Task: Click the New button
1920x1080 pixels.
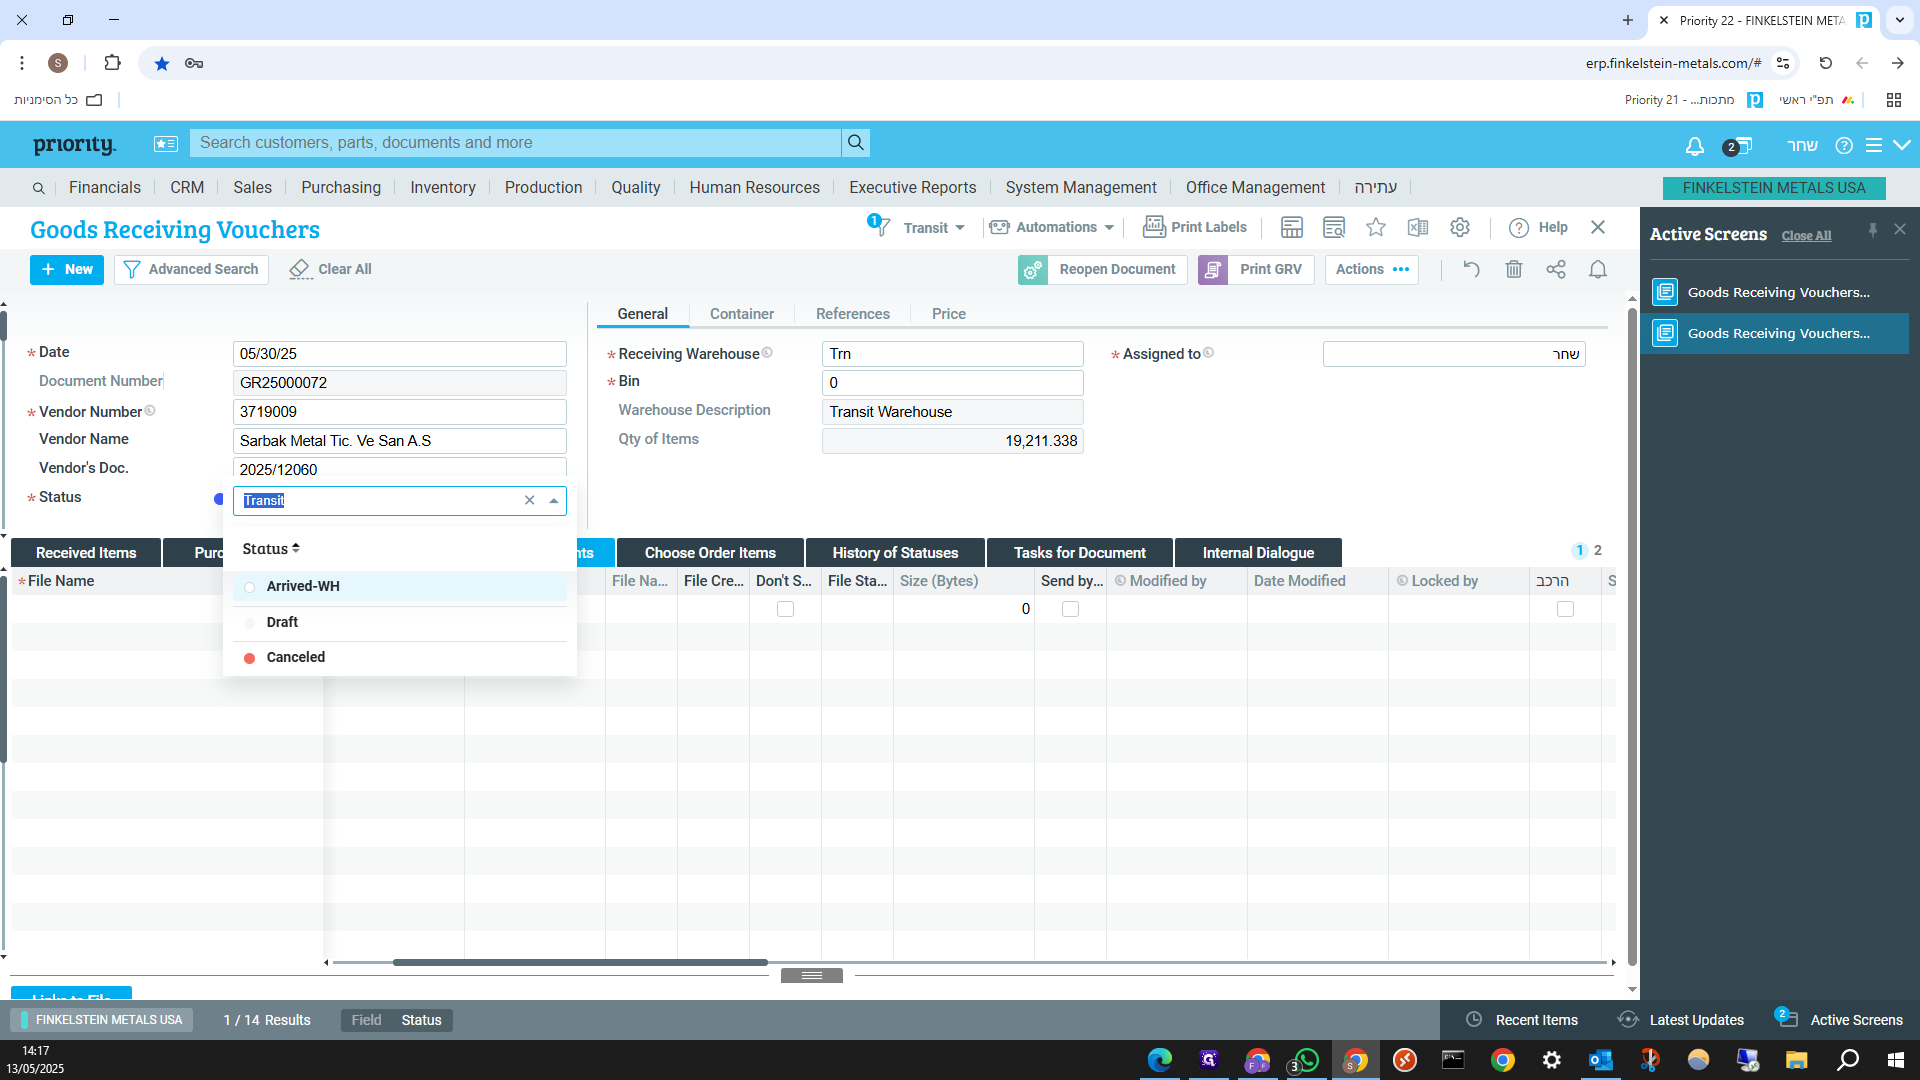Action: coord(66,269)
